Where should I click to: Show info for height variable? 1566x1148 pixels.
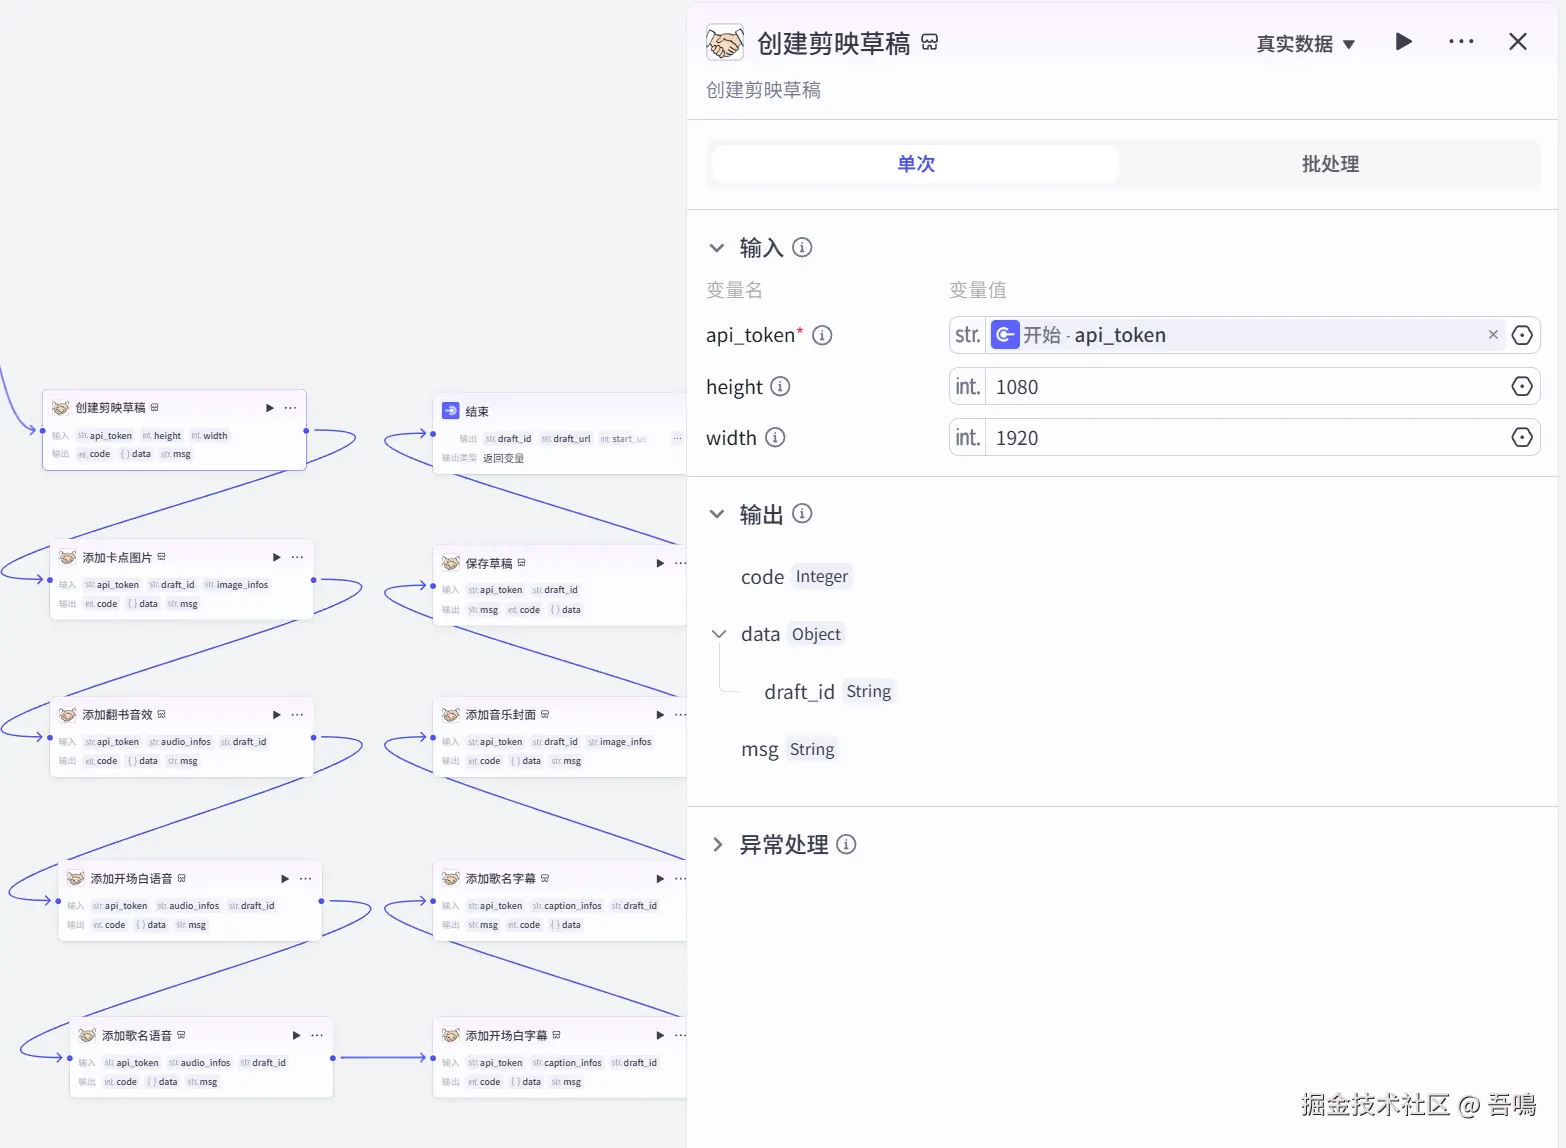click(780, 386)
